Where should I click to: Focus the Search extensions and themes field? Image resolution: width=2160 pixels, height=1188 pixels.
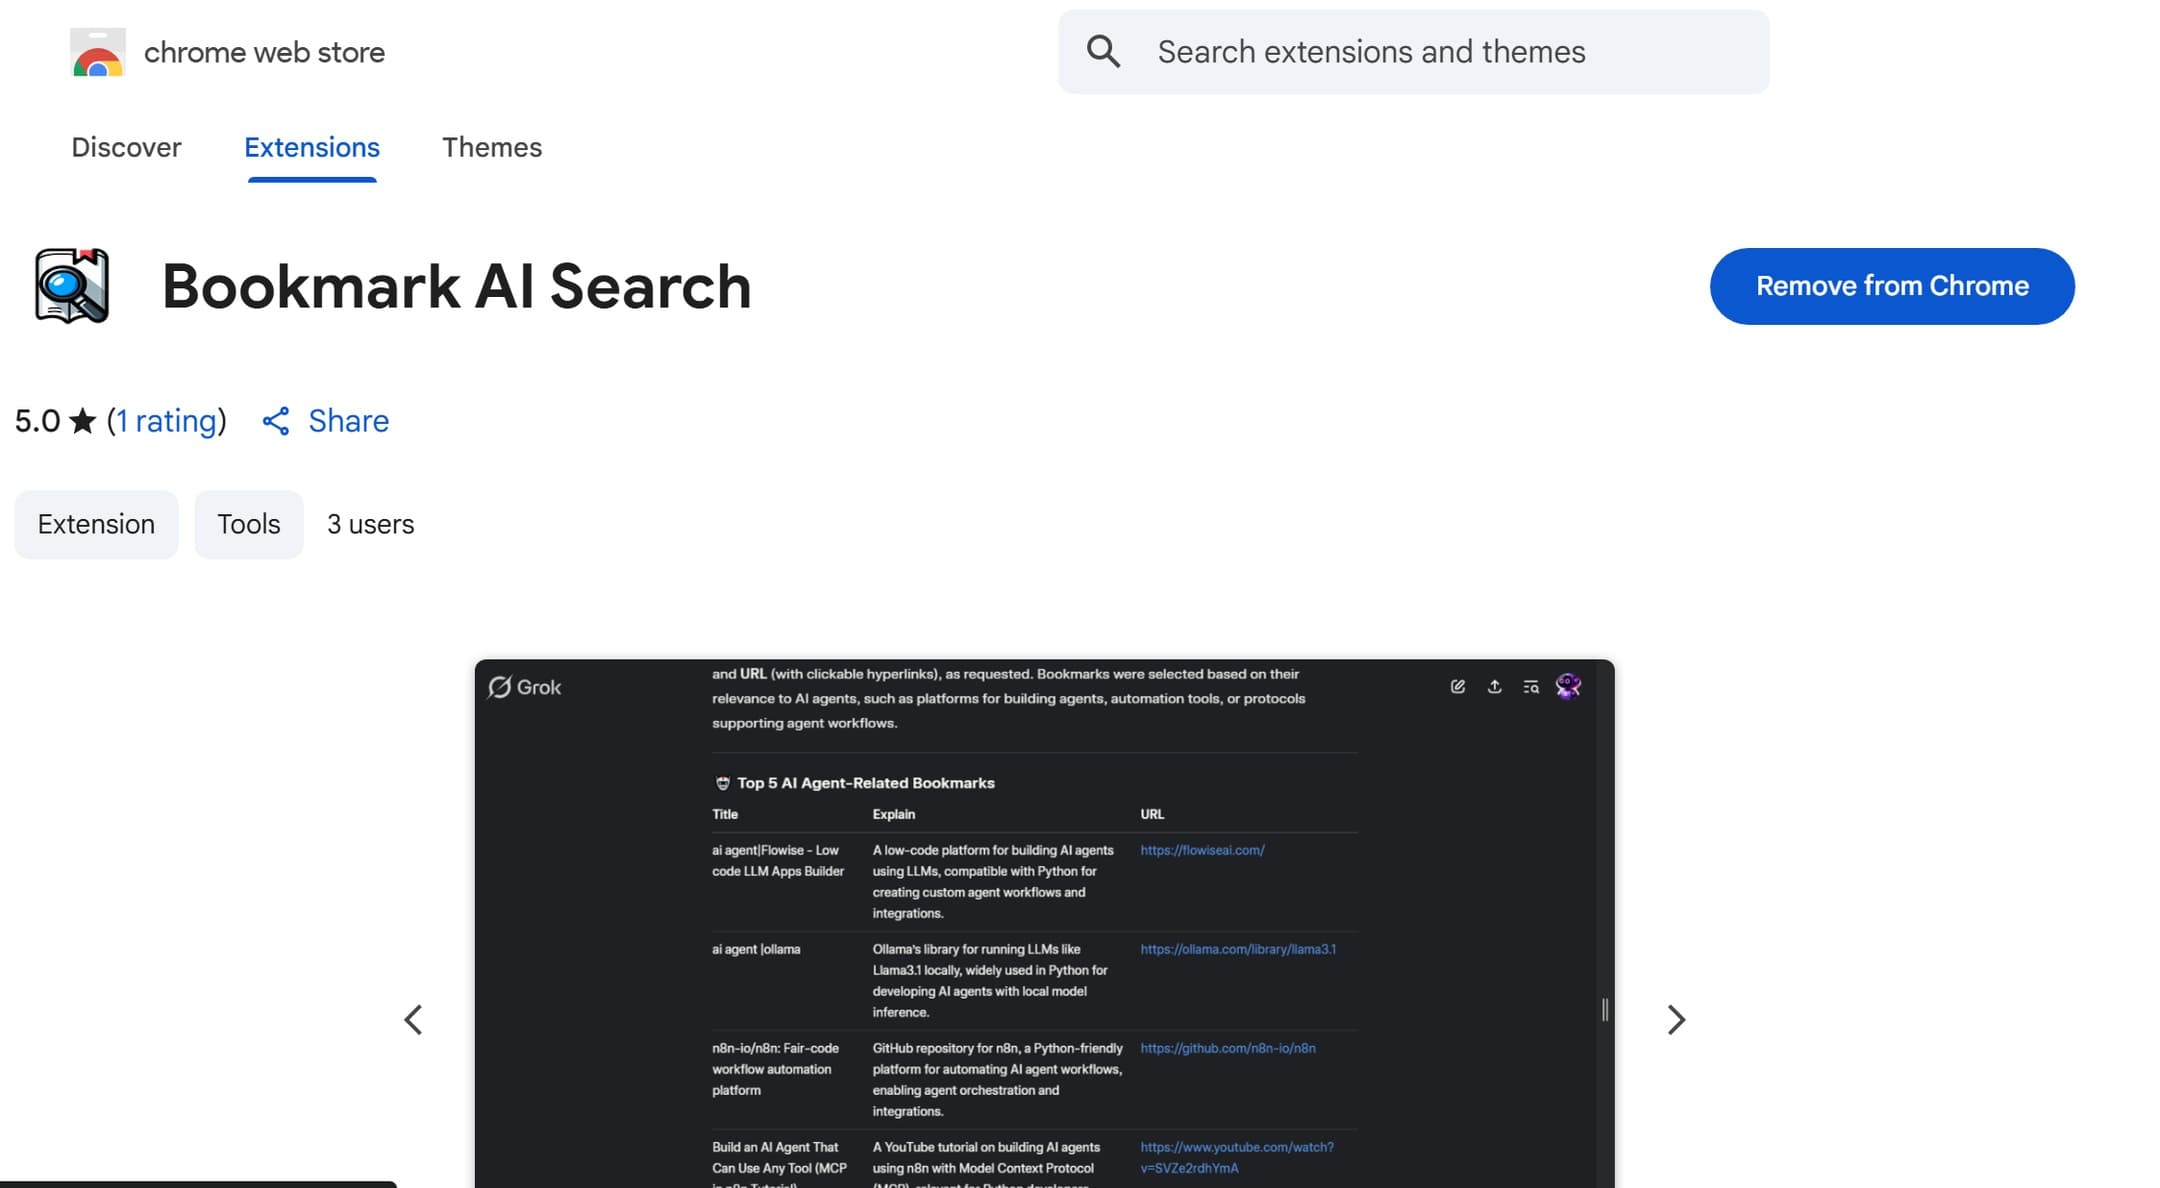tap(1413, 52)
